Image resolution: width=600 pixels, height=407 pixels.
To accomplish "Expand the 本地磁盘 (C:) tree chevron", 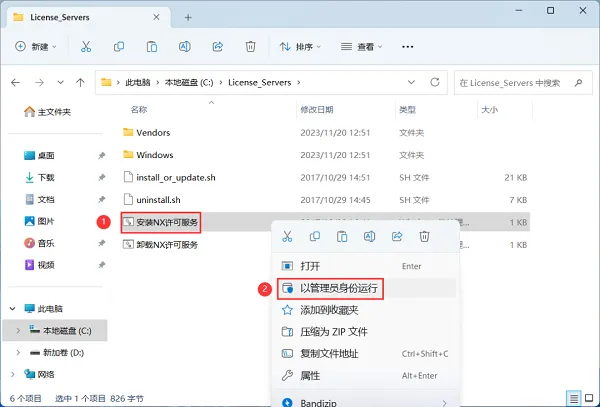I will (18, 331).
